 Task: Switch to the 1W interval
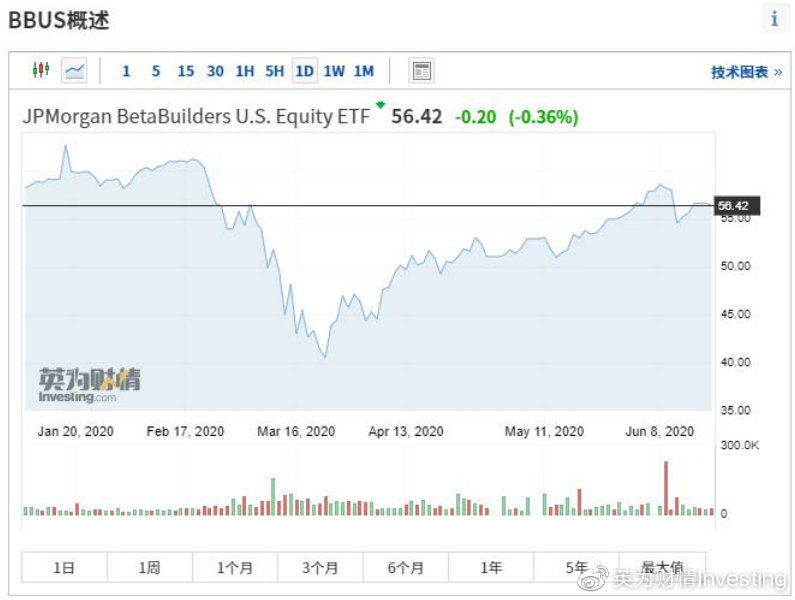click(x=334, y=71)
